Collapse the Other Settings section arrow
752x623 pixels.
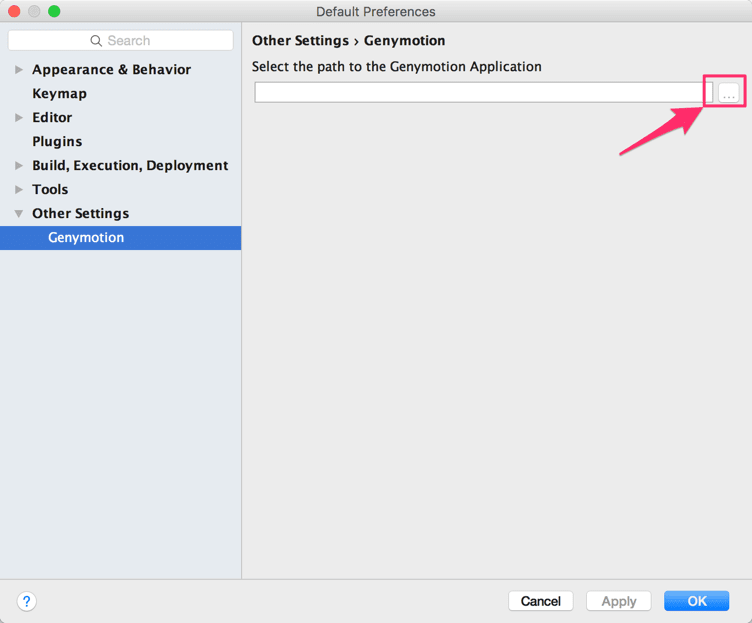(19, 213)
